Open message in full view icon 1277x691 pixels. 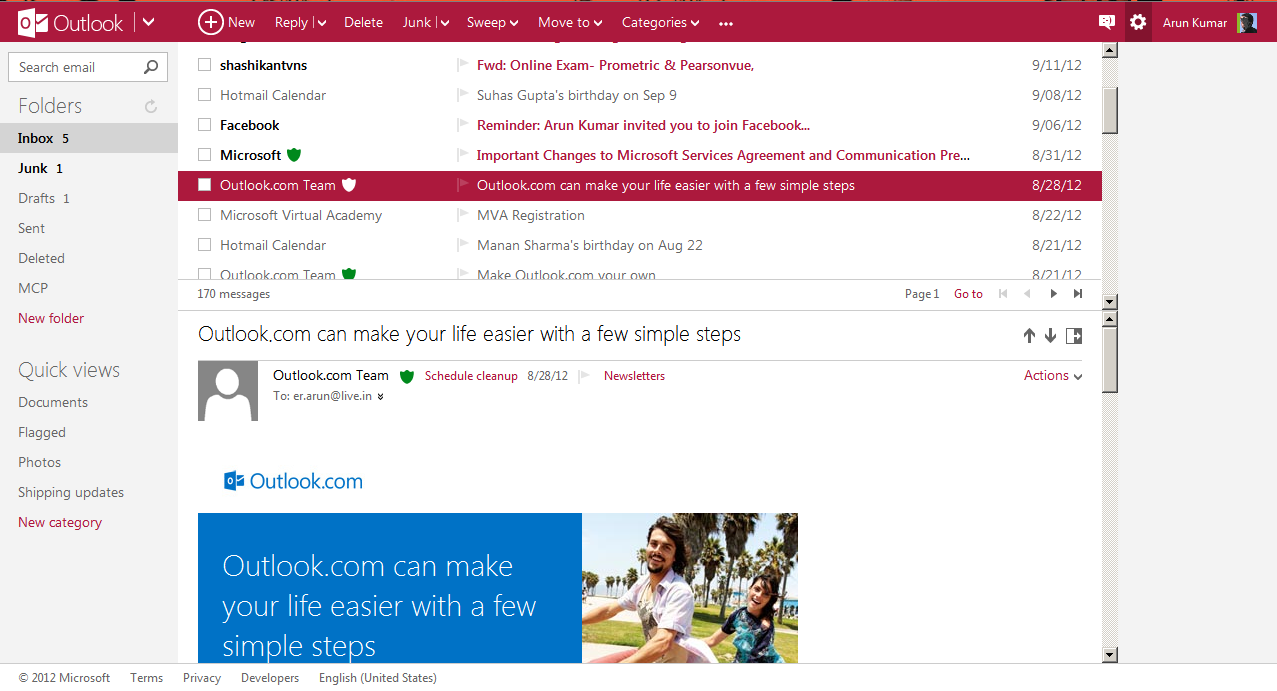1074,336
